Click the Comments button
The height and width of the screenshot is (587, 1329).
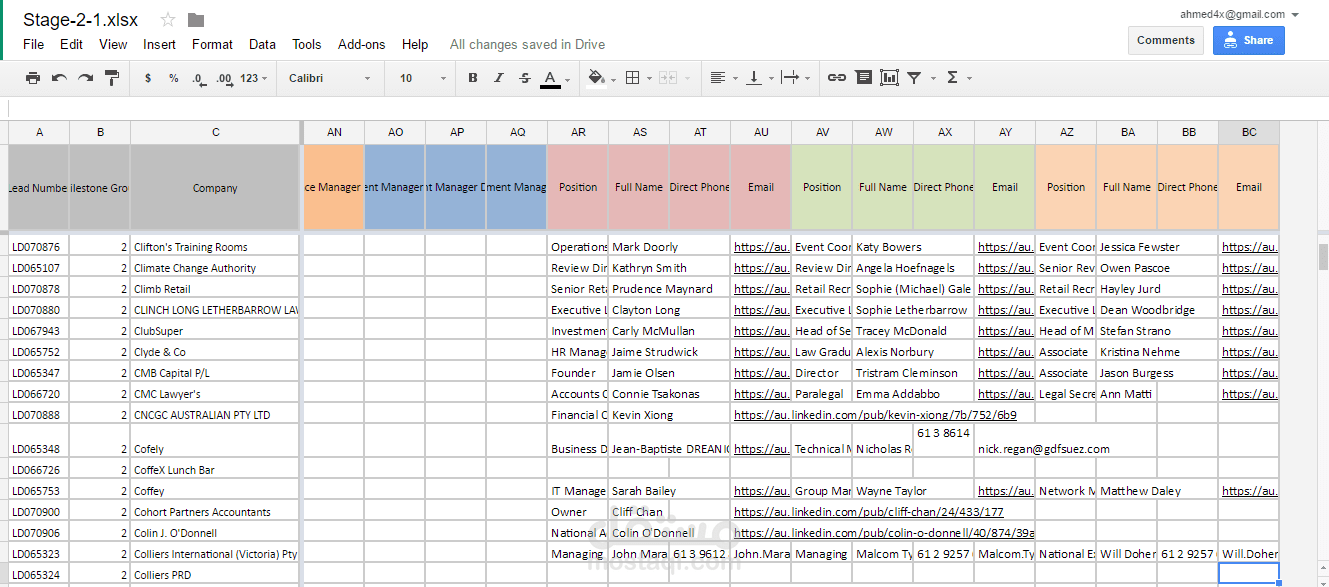click(x=1166, y=40)
